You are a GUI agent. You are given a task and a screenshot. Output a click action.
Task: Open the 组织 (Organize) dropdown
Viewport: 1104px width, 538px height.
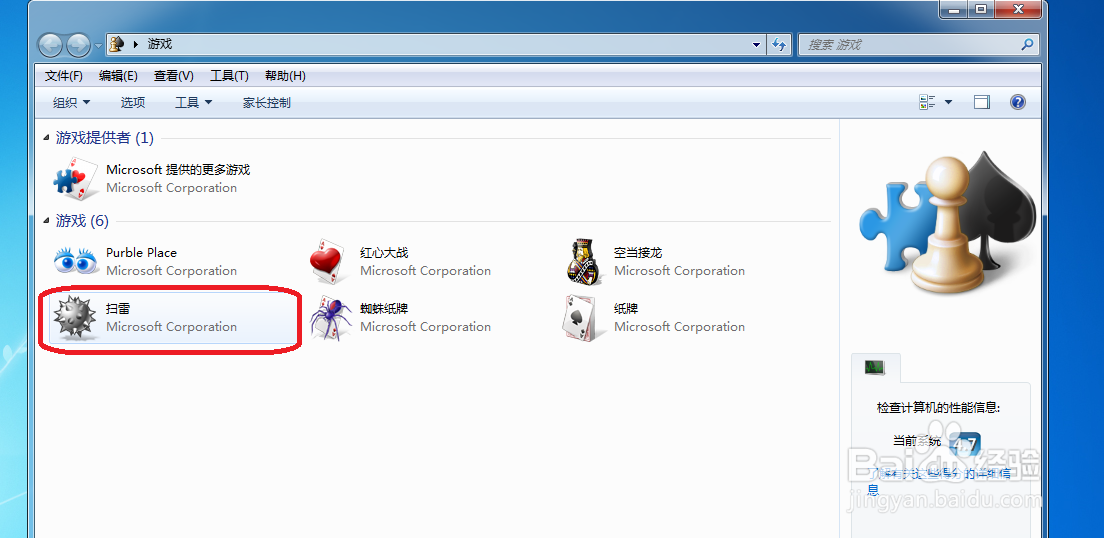(x=72, y=103)
